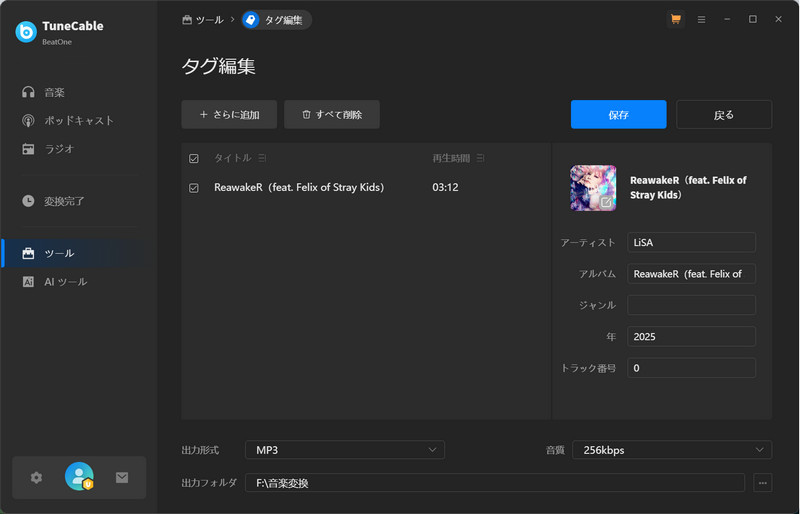800x514 pixels.
Task: Click sort icon next to 再生時間
Action: click(481, 158)
